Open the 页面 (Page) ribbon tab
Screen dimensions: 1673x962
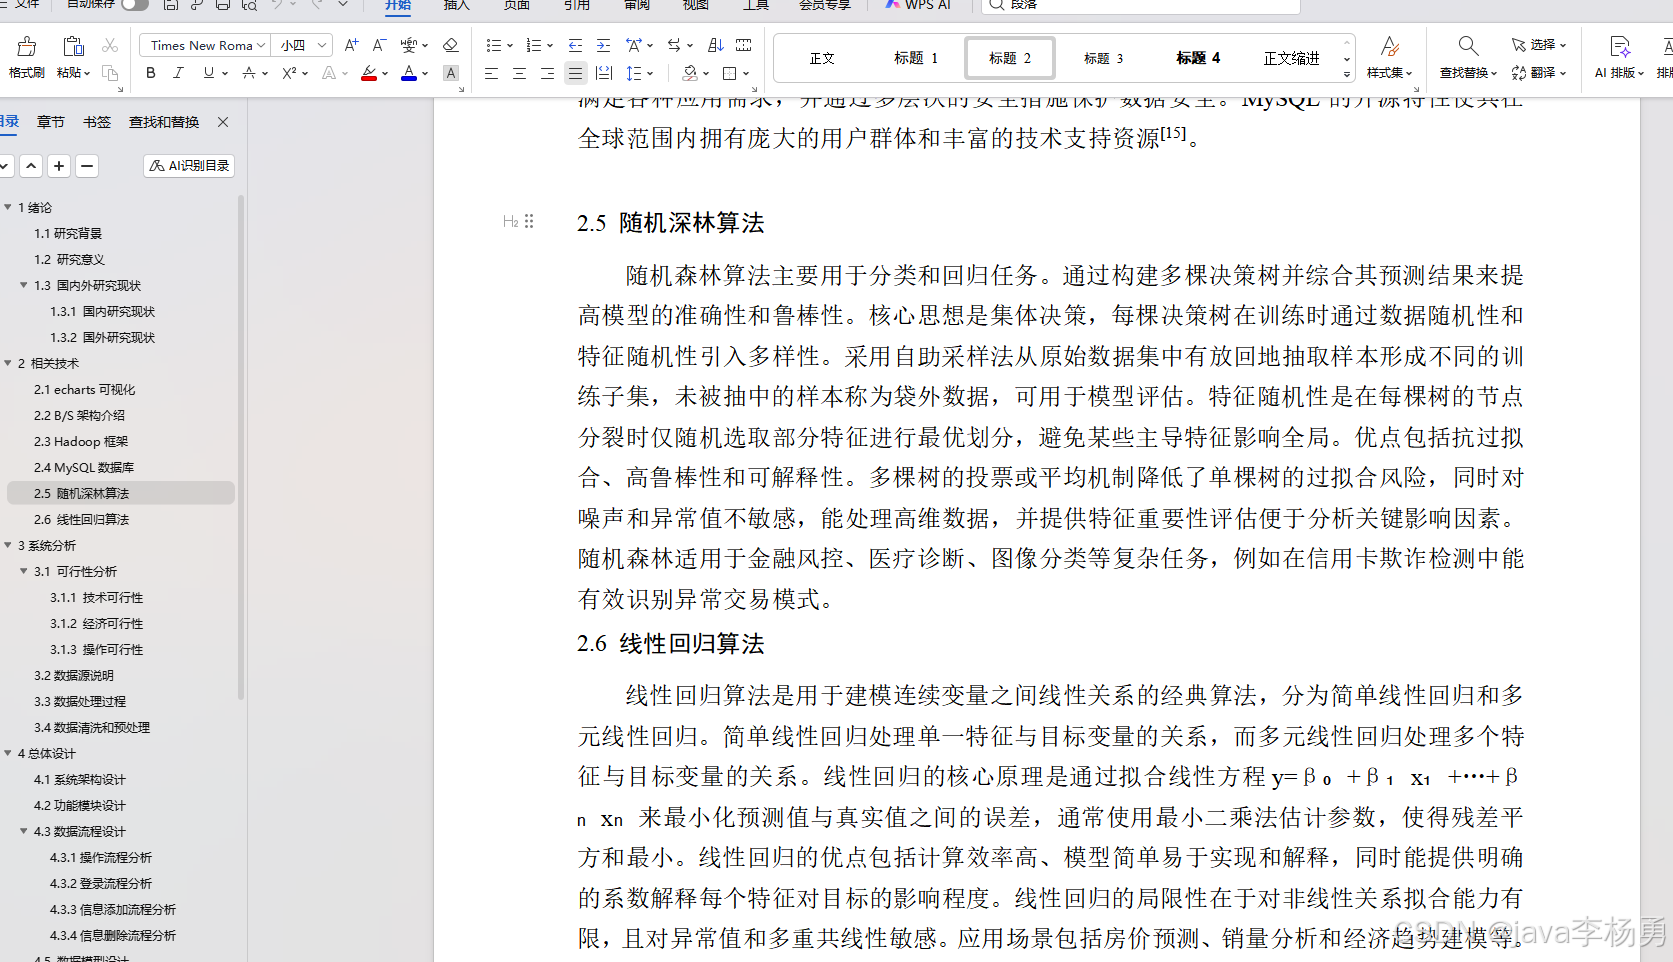(516, 5)
